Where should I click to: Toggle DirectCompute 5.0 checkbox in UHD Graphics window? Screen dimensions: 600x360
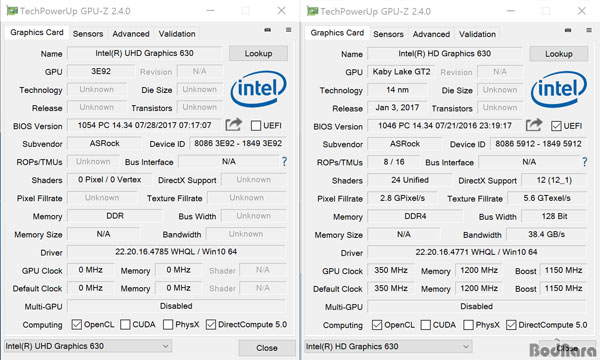(x=211, y=324)
